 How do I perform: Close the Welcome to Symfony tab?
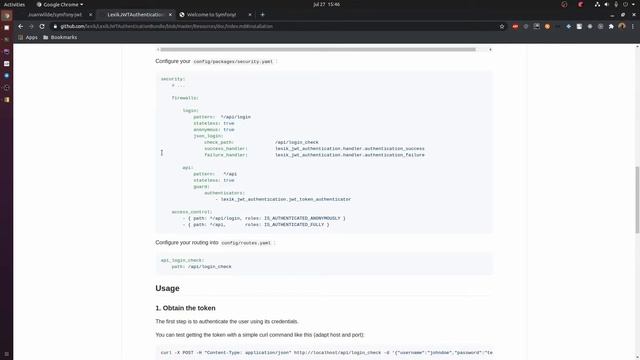click(250, 14)
